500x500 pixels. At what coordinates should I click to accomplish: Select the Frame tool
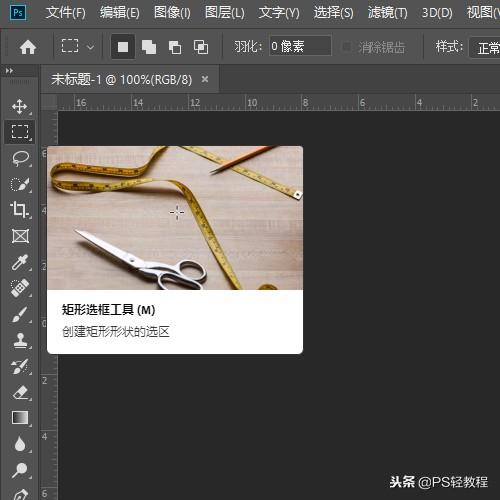tap(20, 236)
